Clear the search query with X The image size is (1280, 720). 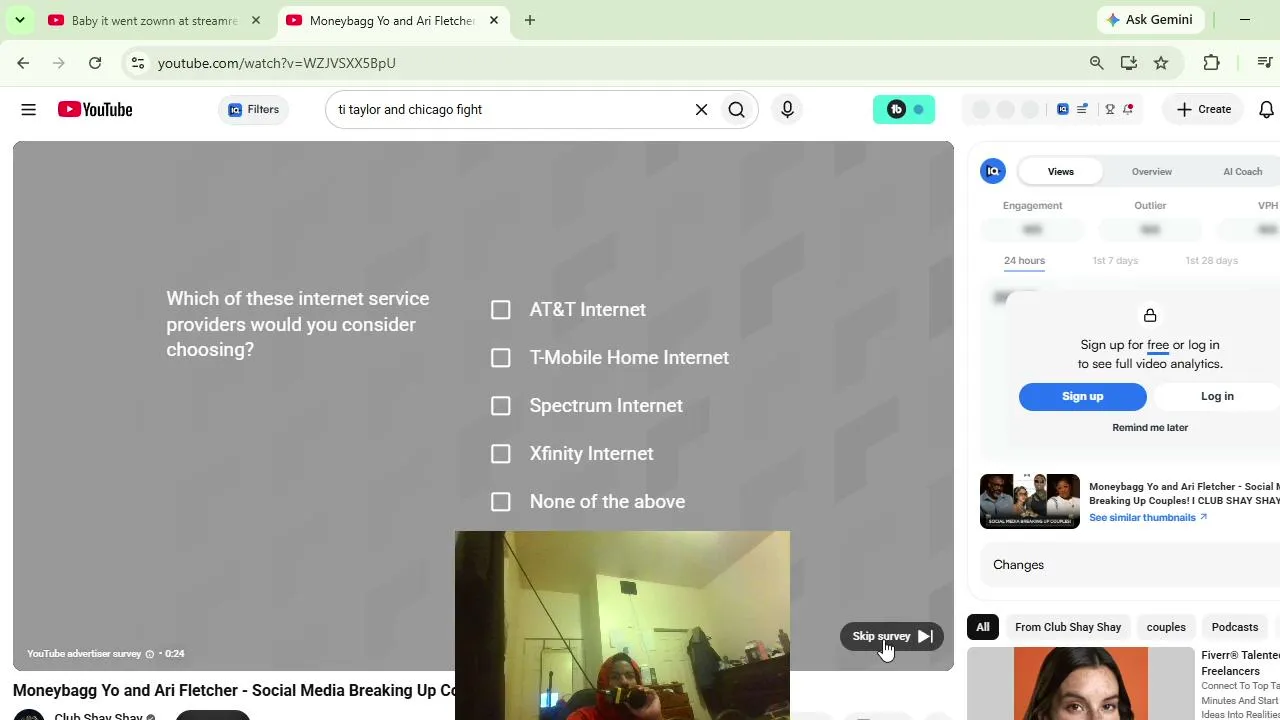[x=701, y=110]
